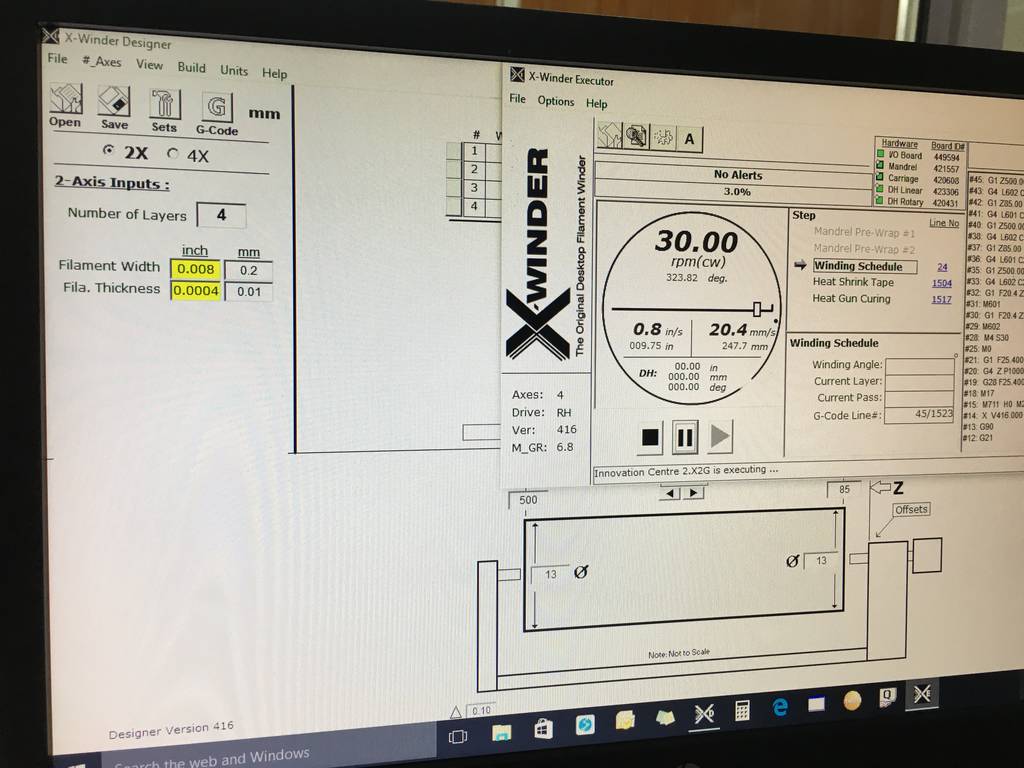
Task: Select the 2X axis option
Action: tap(125, 152)
